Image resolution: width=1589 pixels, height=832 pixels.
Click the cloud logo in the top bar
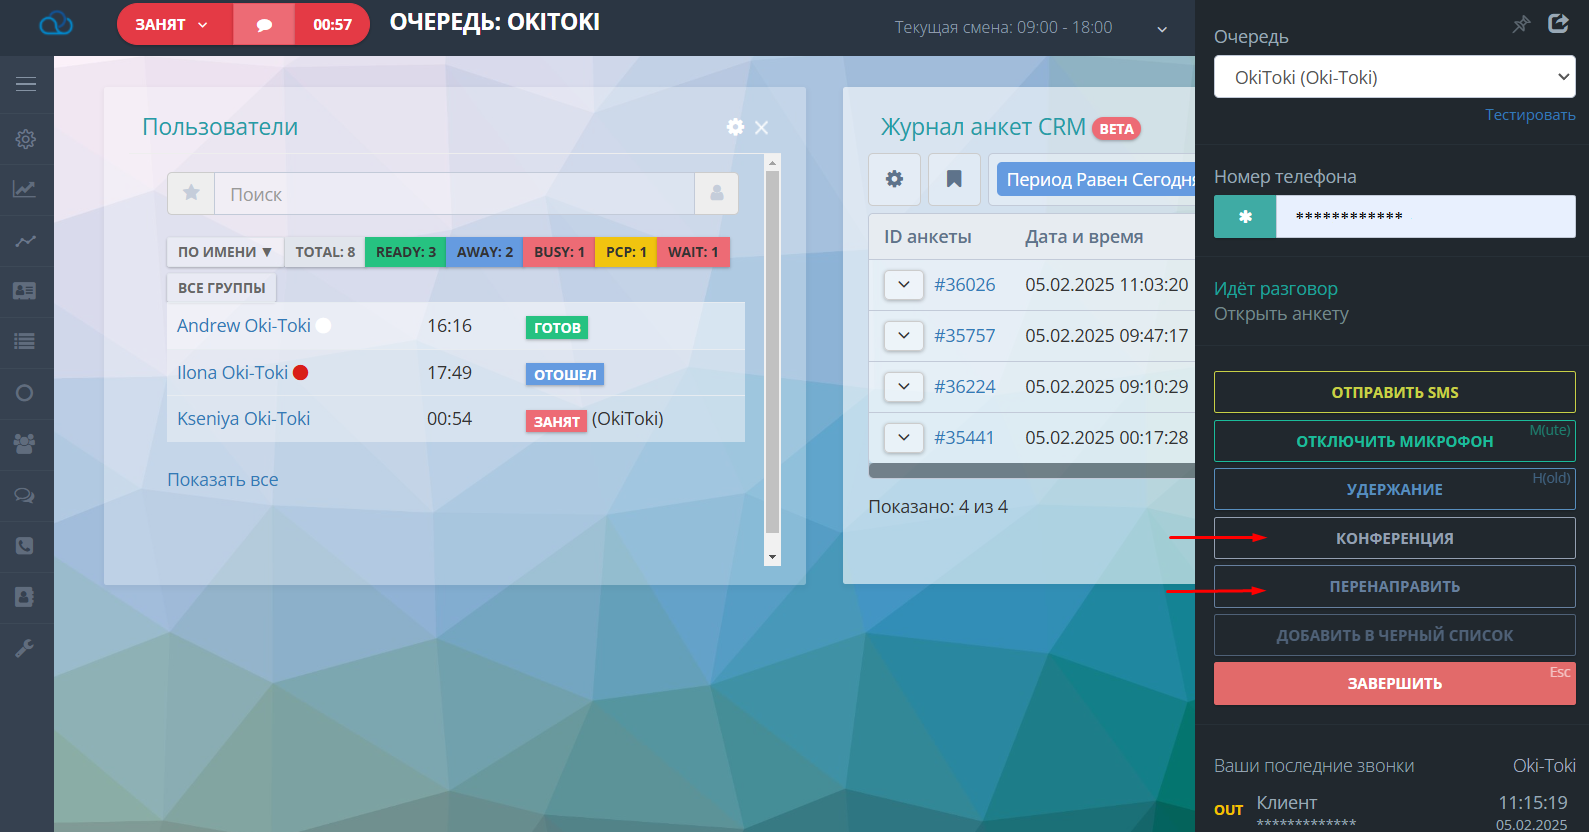pyautogui.click(x=56, y=24)
